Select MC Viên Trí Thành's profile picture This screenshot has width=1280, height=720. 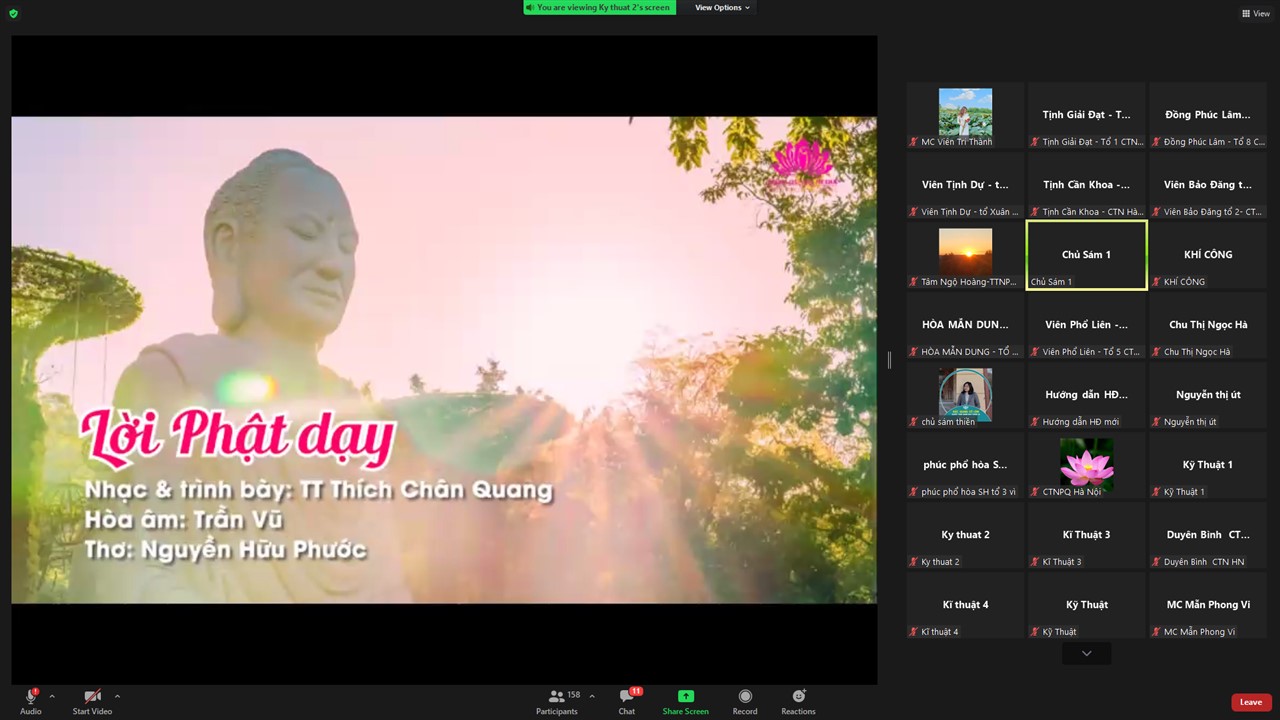click(966, 112)
